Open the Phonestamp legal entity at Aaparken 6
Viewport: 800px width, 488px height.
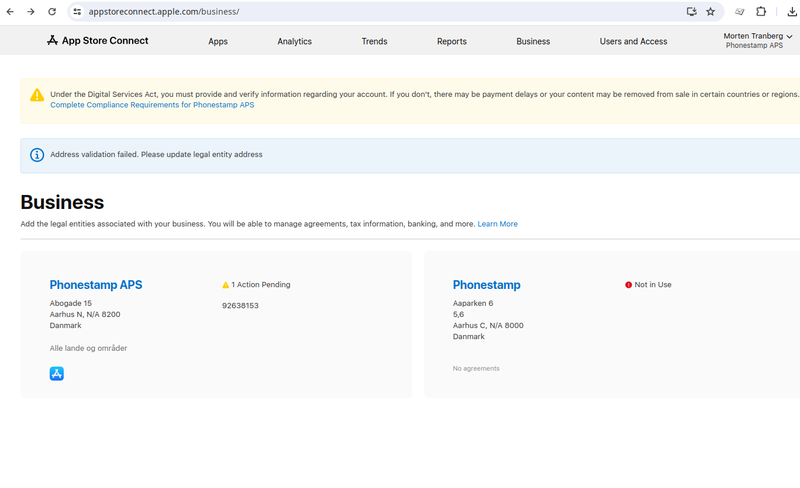487,285
